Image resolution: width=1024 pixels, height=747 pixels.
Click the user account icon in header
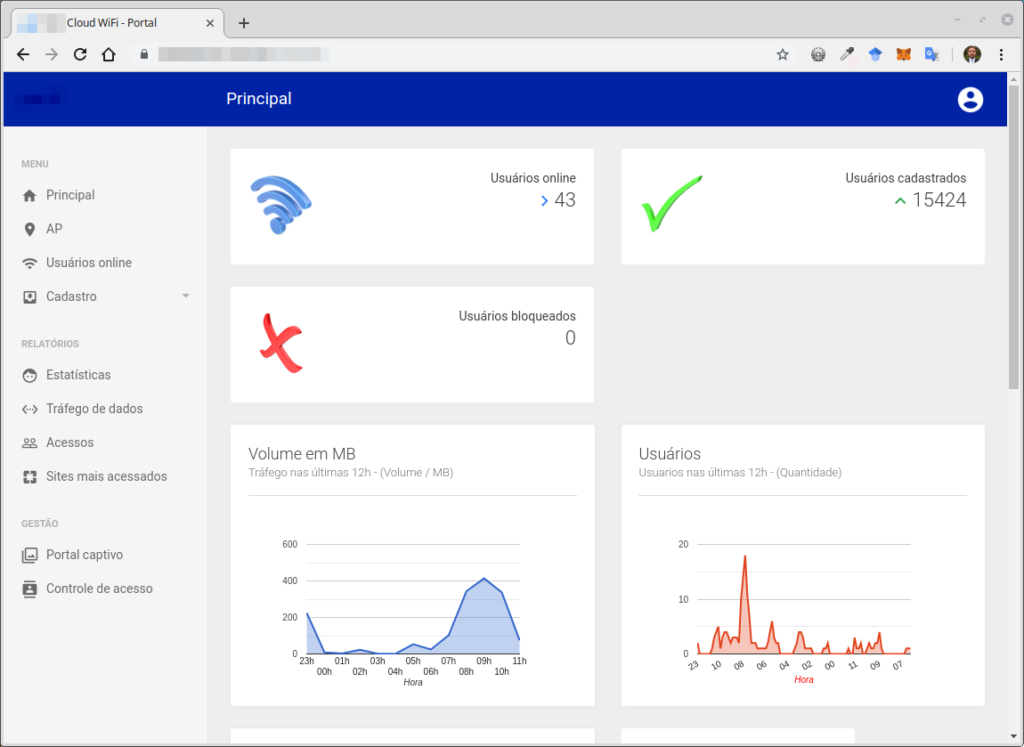click(970, 99)
